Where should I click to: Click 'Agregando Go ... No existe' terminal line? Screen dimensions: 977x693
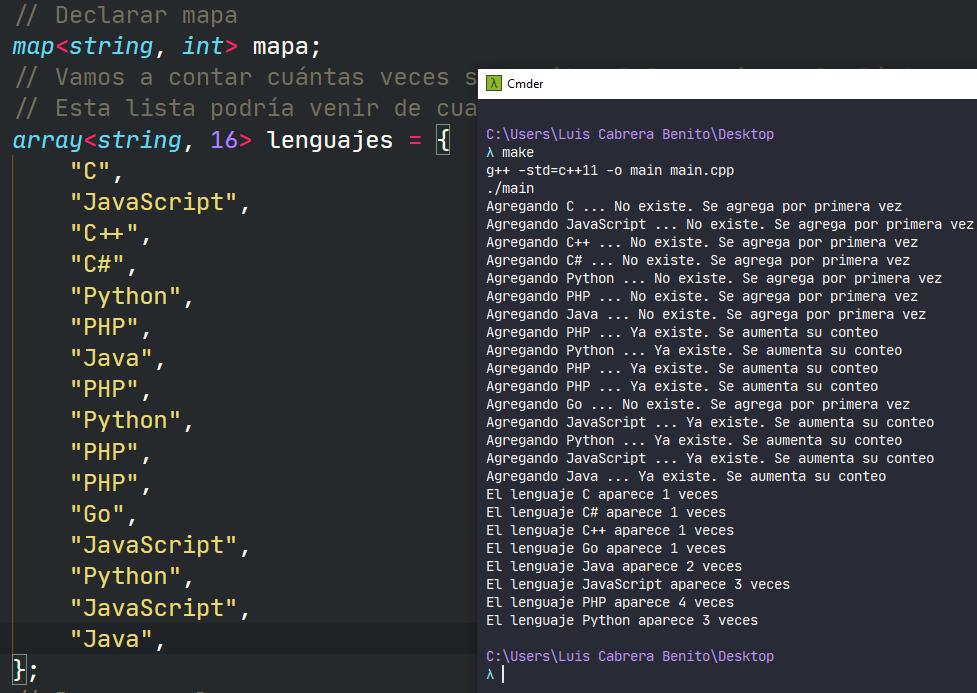pyautogui.click(x=698, y=404)
